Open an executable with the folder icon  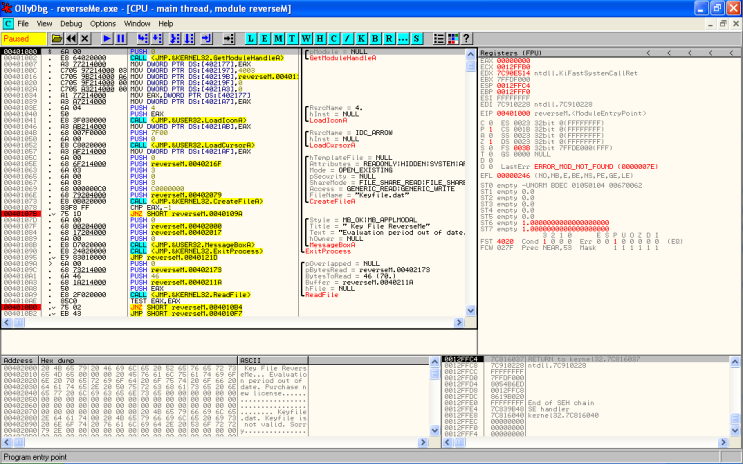(57, 39)
